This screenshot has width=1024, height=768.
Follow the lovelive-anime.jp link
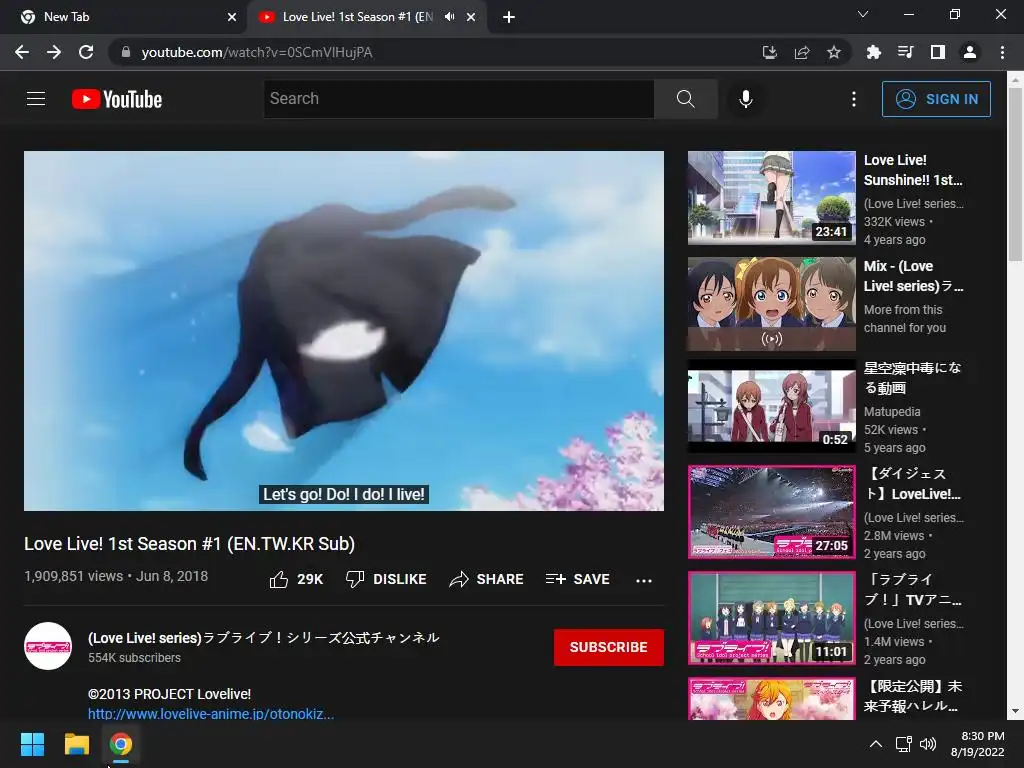coord(211,714)
